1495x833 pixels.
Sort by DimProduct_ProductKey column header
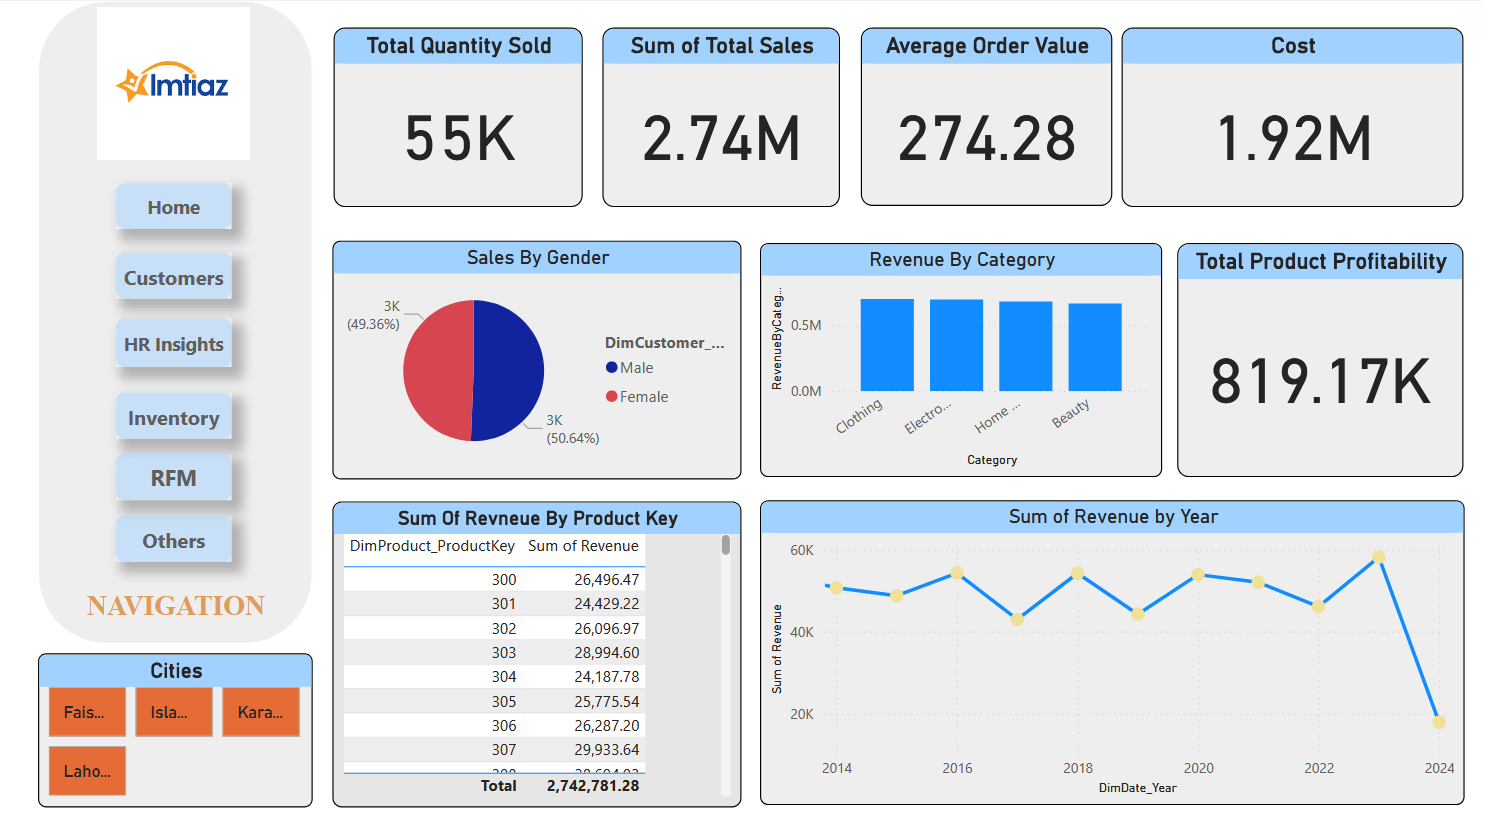(432, 546)
